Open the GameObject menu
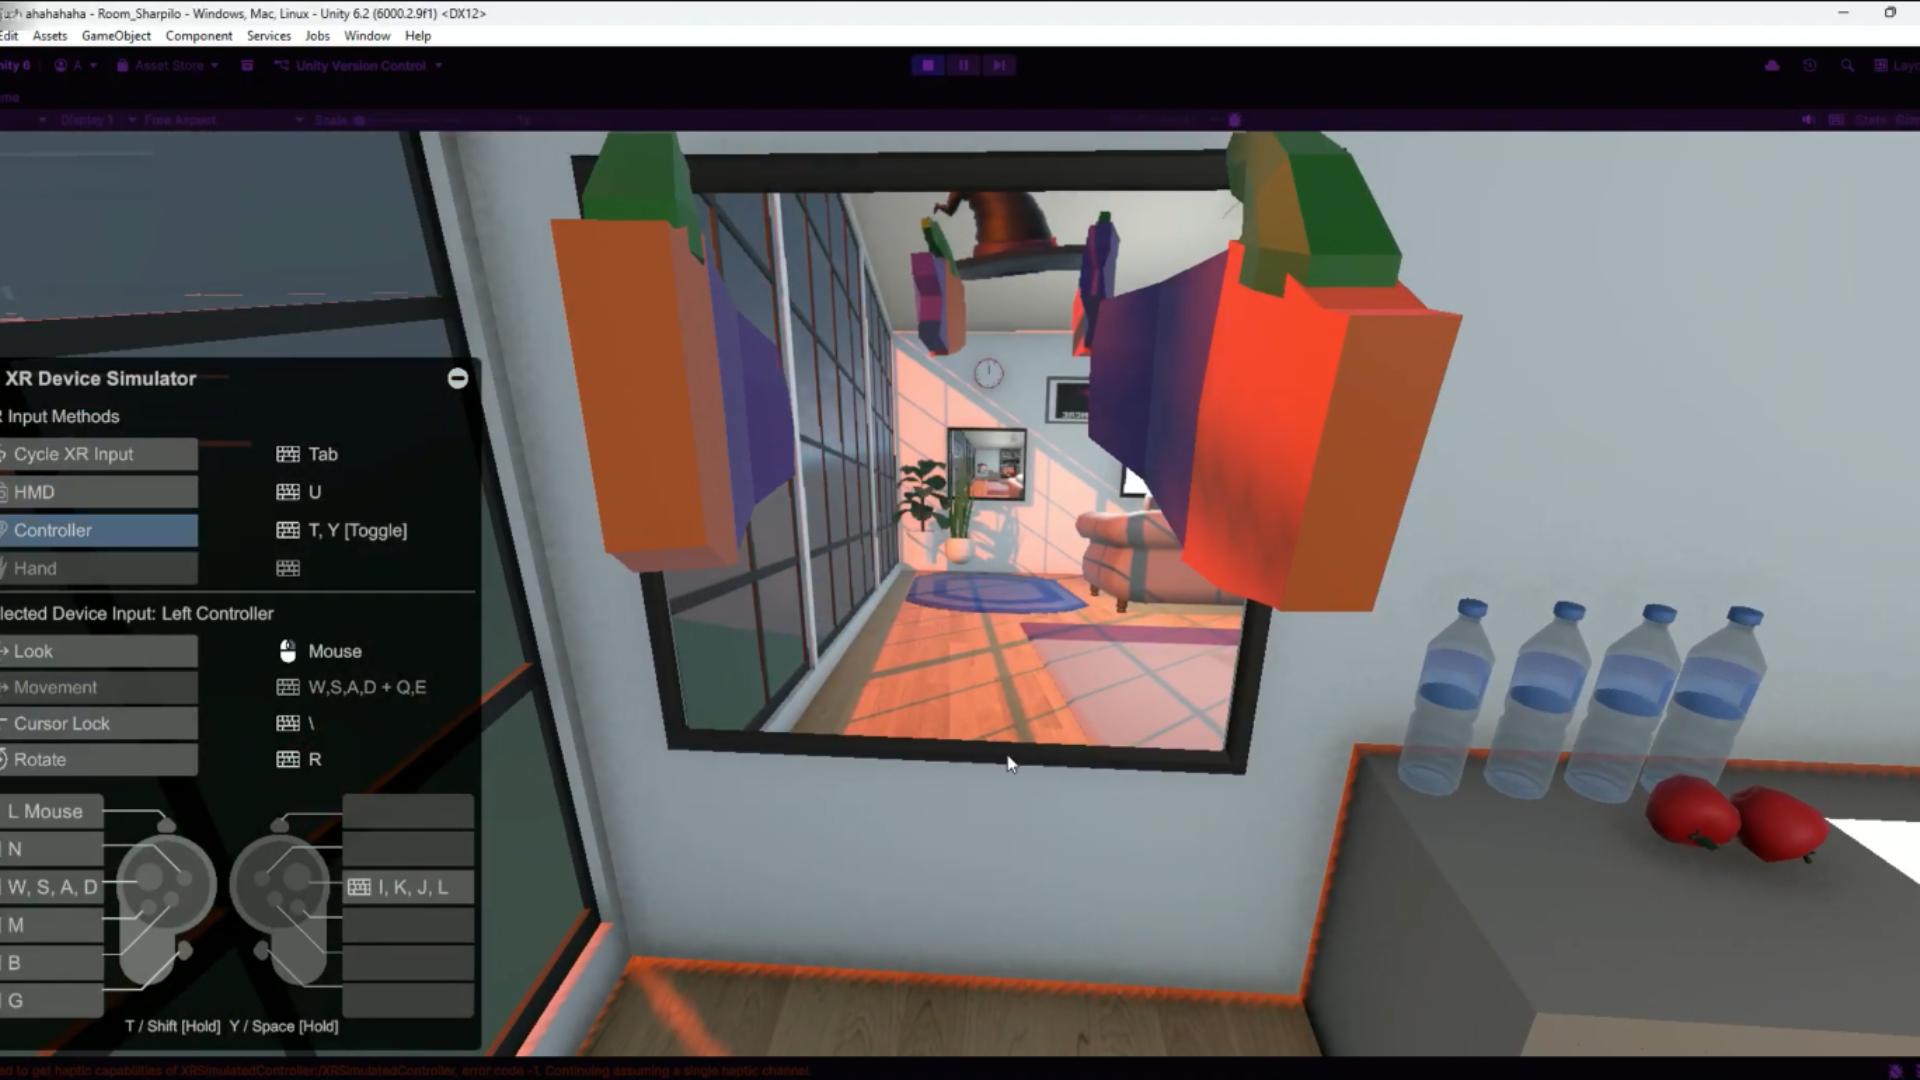Screen dimensions: 1920x1080 click(x=116, y=36)
